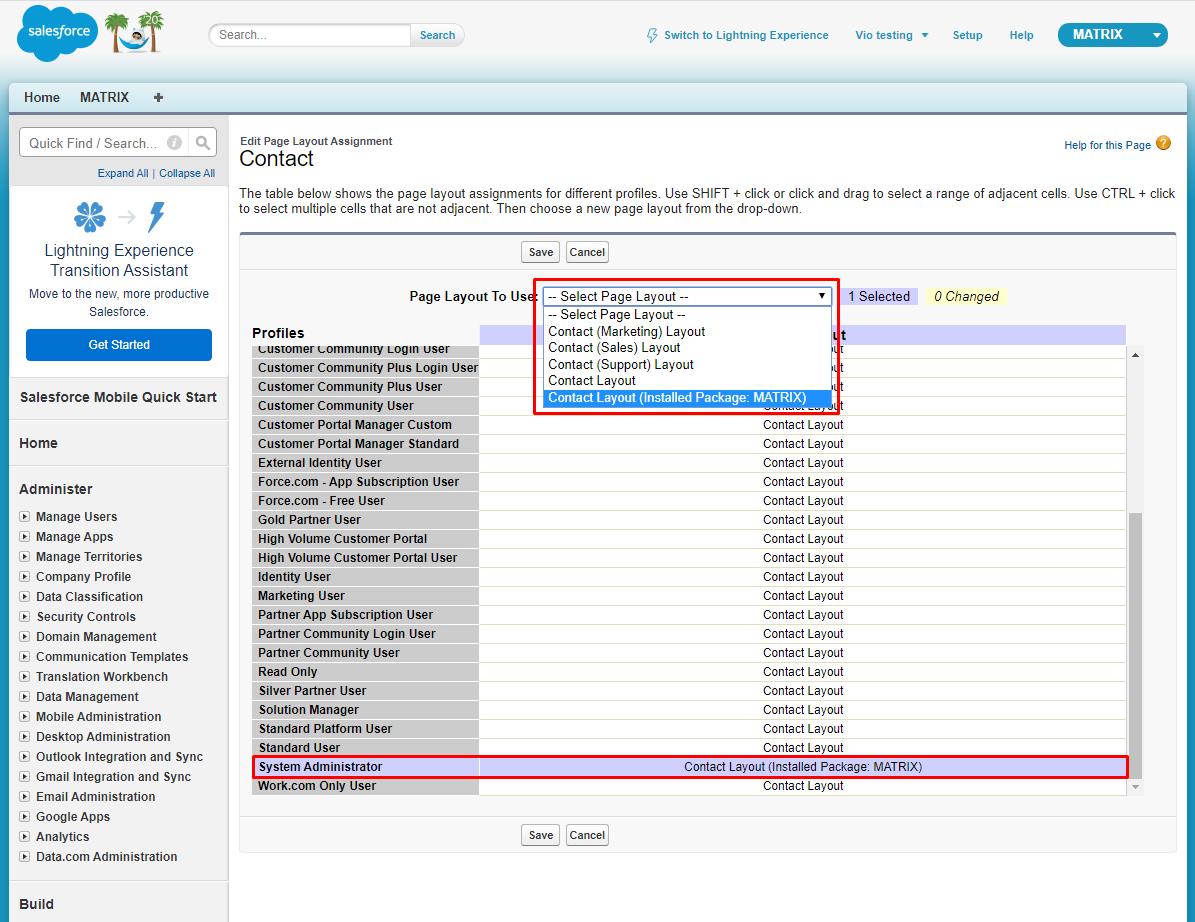The height and width of the screenshot is (922, 1195).
Task: Click the Lightning Transition Assistant lightning bolt graphic
Action: [156, 217]
